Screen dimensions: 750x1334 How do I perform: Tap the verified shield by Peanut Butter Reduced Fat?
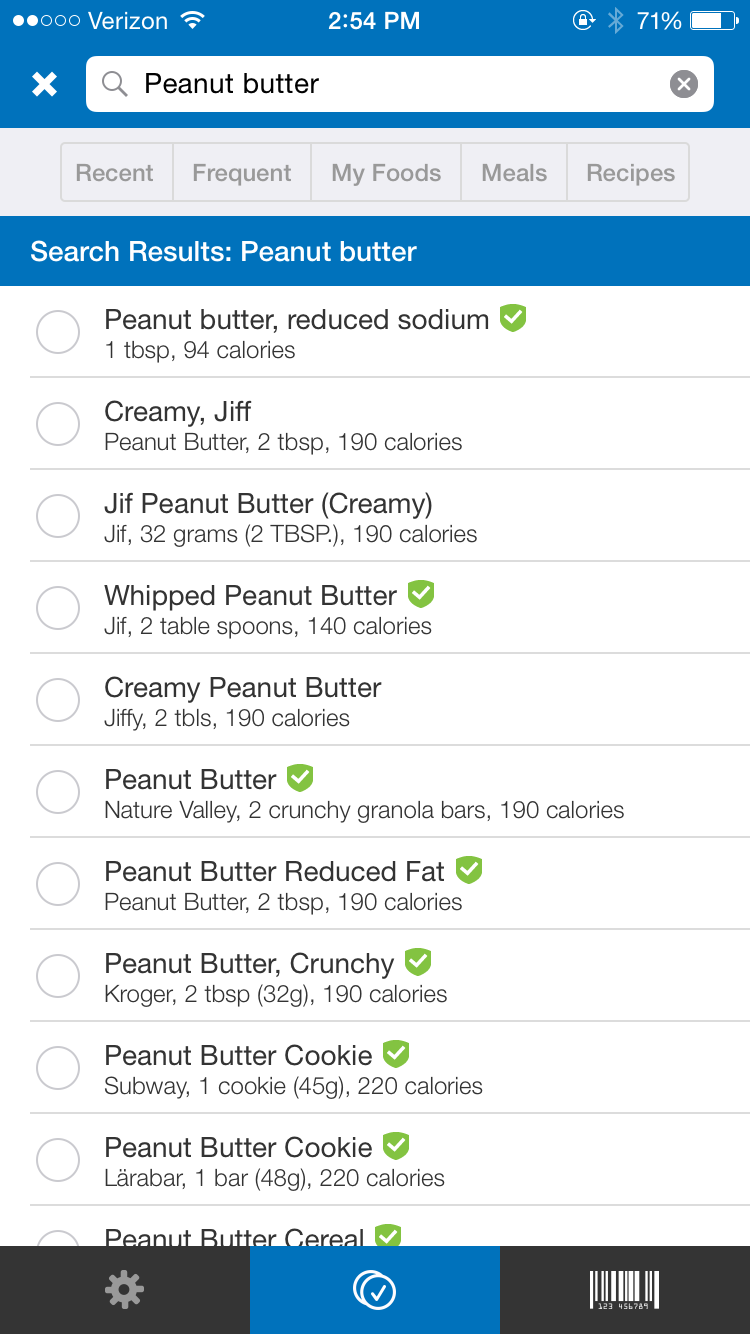pyautogui.click(x=469, y=870)
